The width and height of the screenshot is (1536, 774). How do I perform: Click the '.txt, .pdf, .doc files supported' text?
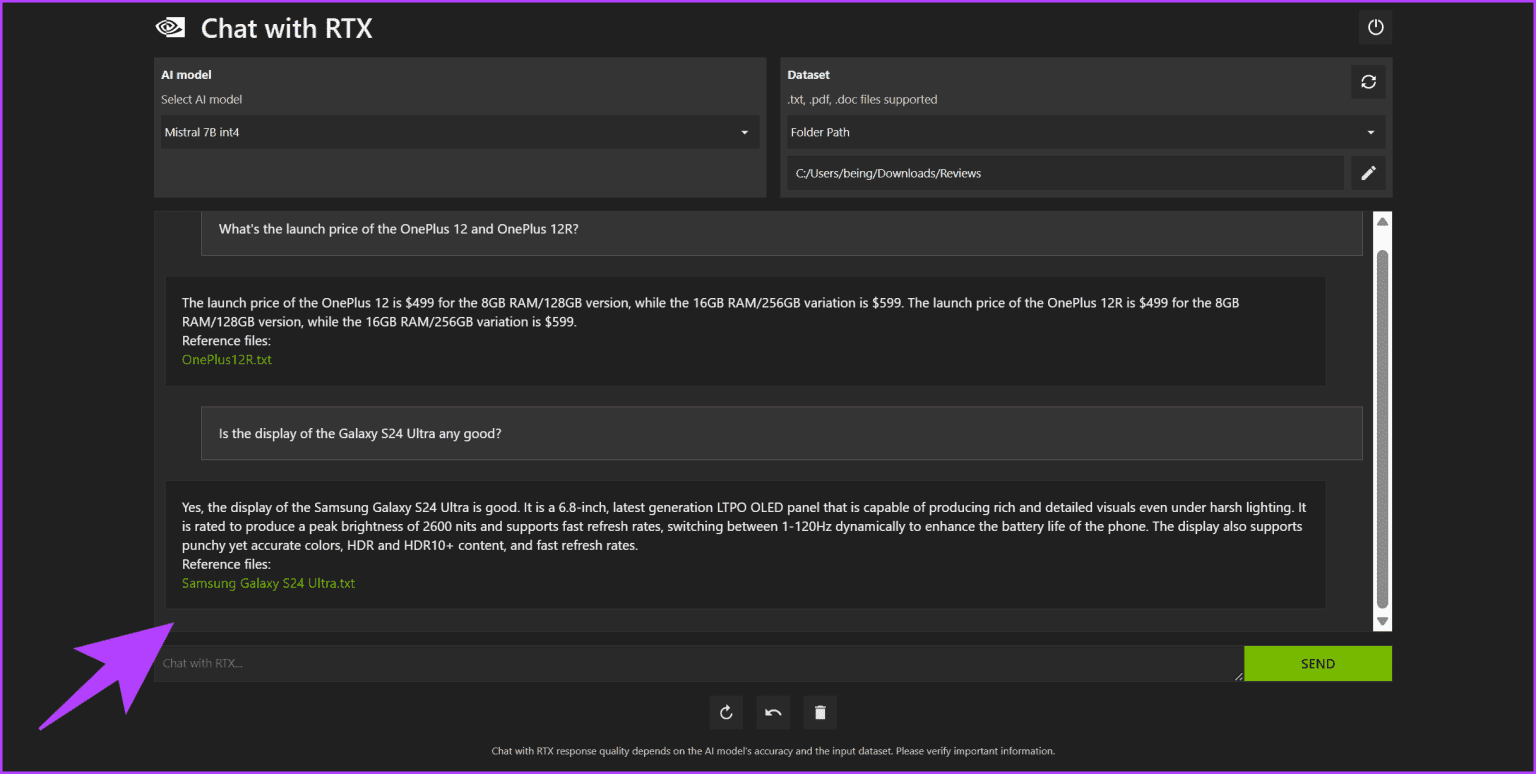pos(862,99)
